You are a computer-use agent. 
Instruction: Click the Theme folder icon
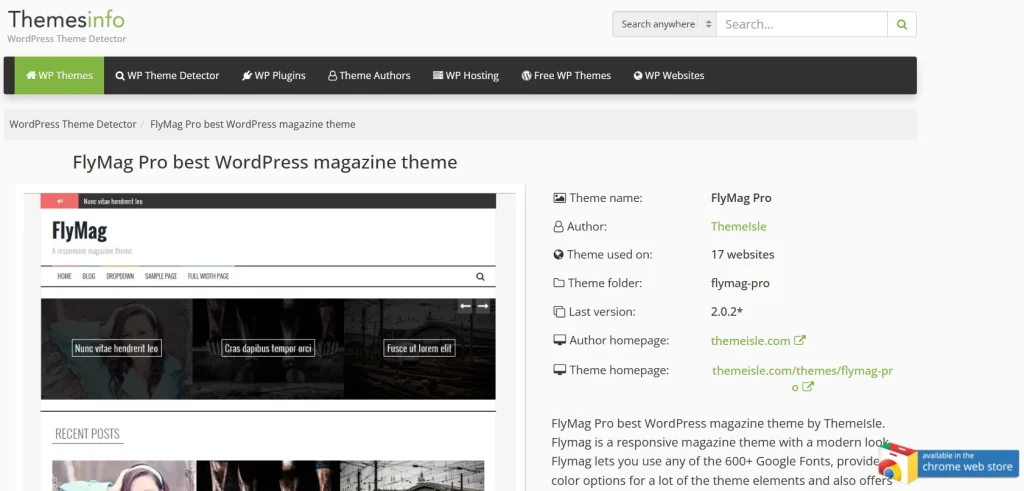coord(558,283)
